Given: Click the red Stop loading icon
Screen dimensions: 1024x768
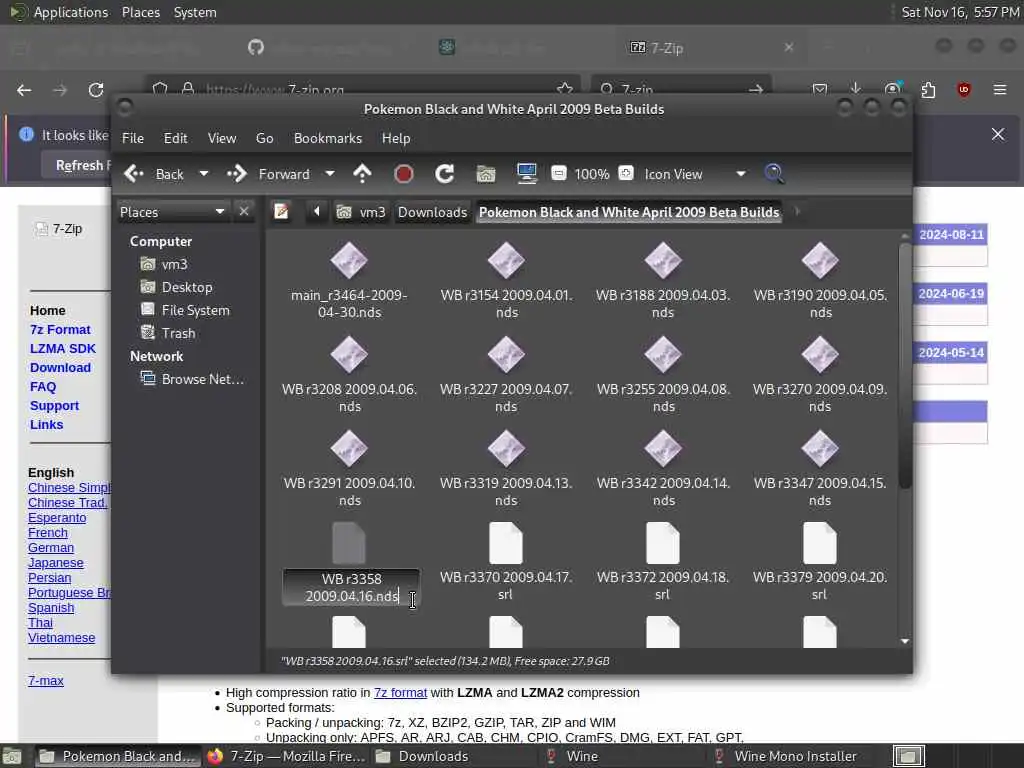Looking at the screenshot, I should coord(404,174).
